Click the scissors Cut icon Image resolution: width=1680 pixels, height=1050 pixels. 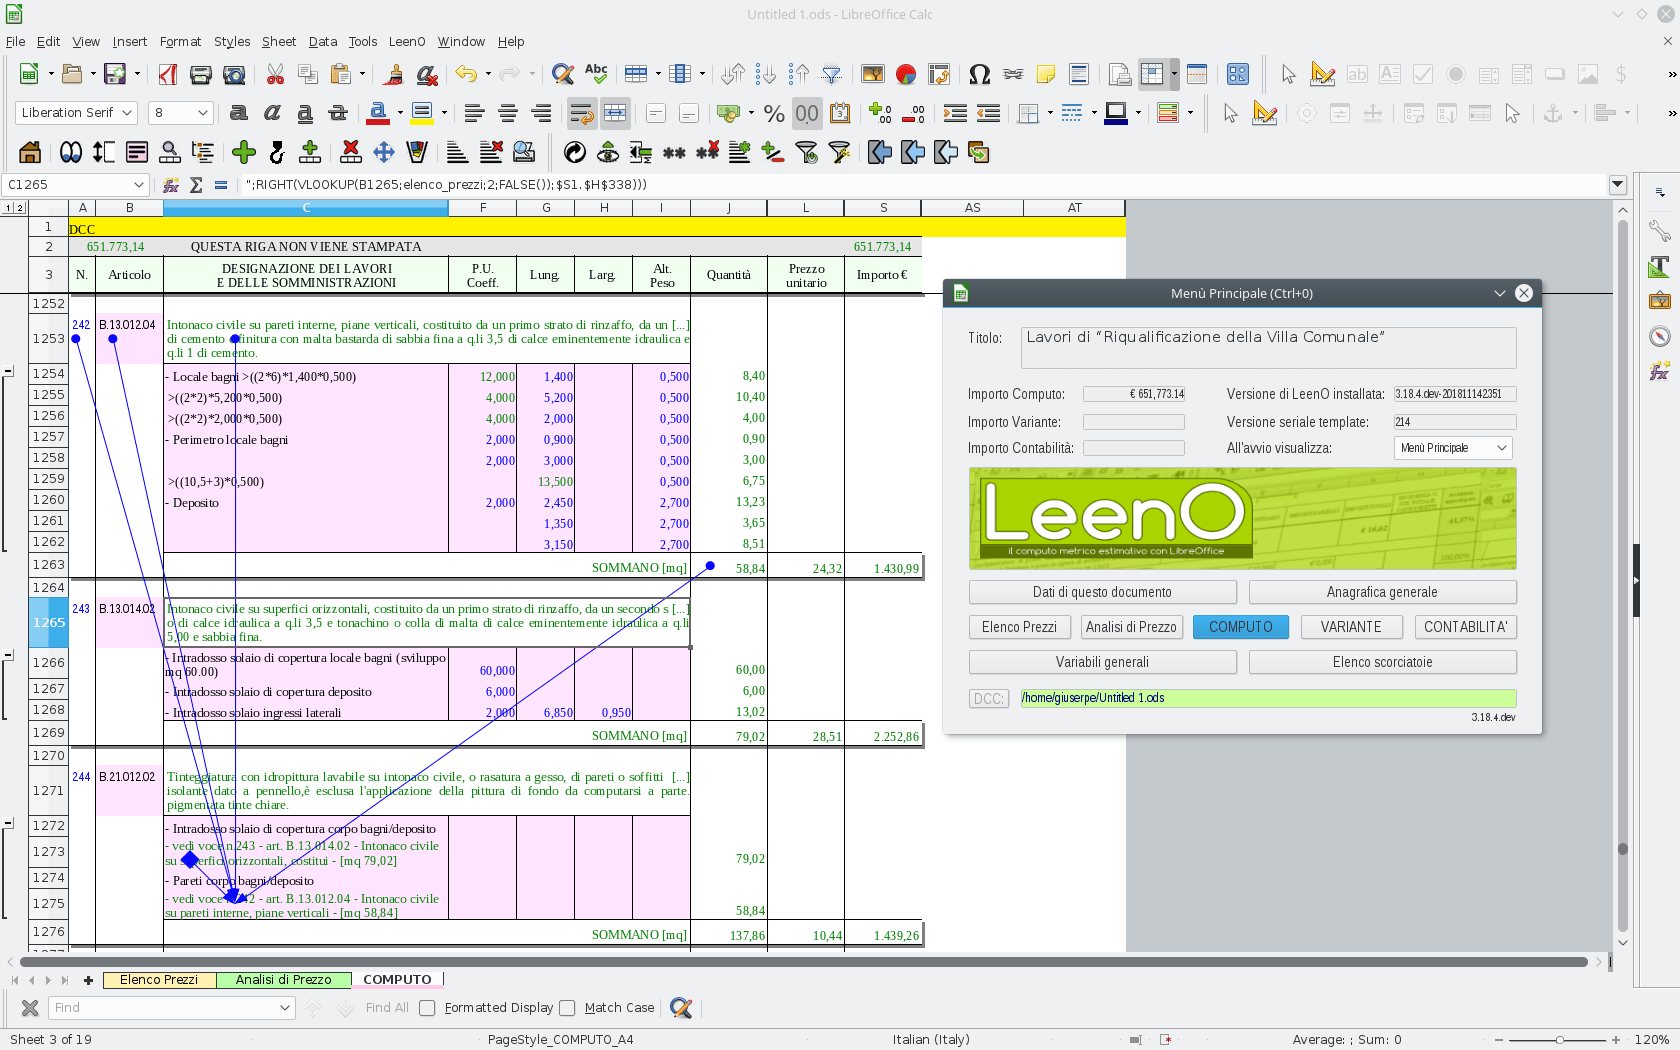pos(275,74)
